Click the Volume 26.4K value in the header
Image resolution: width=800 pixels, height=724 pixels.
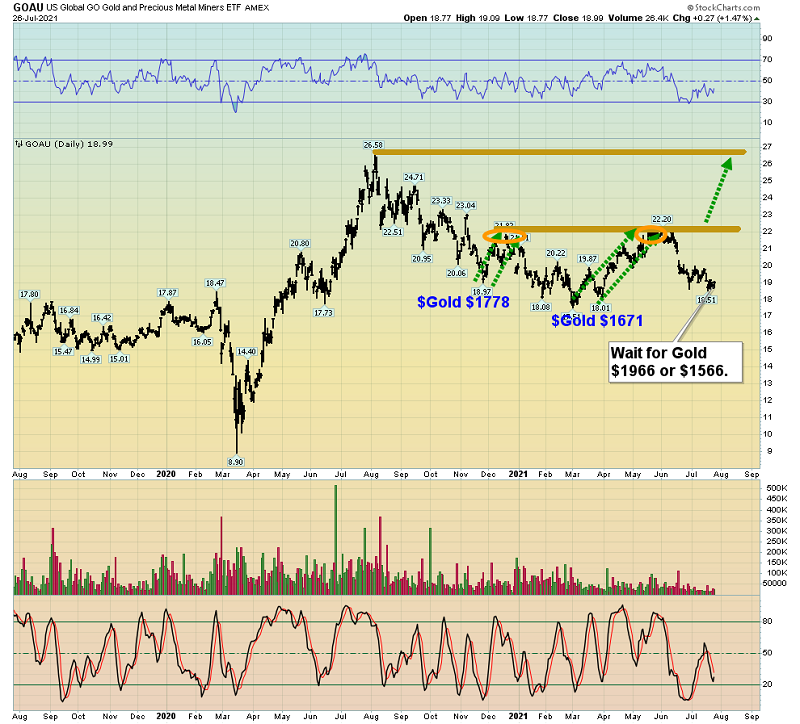coord(638,18)
